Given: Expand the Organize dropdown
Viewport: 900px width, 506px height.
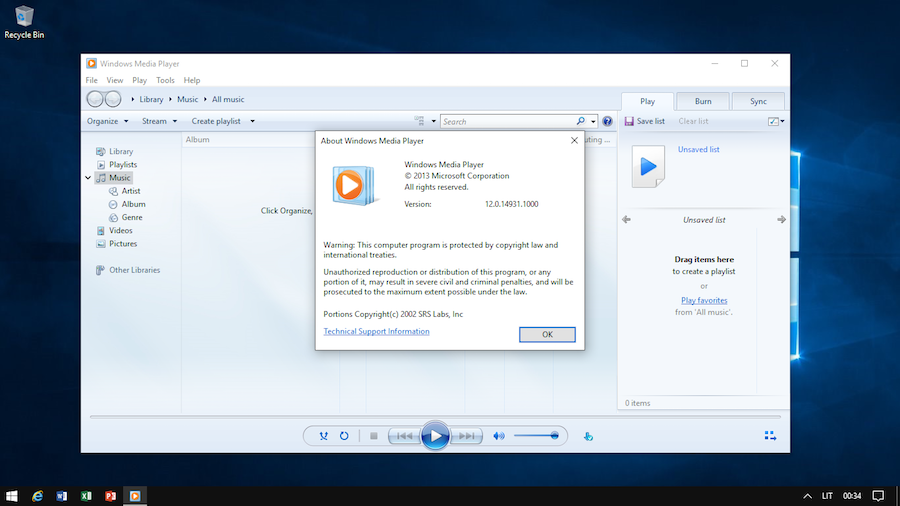Looking at the screenshot, I should 107,121.
